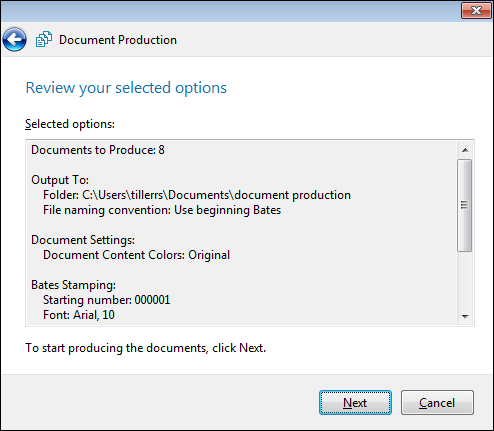The image size is (494, 431).
Task: Select the Document Content Colors: Original line
Action: [136, 255]
